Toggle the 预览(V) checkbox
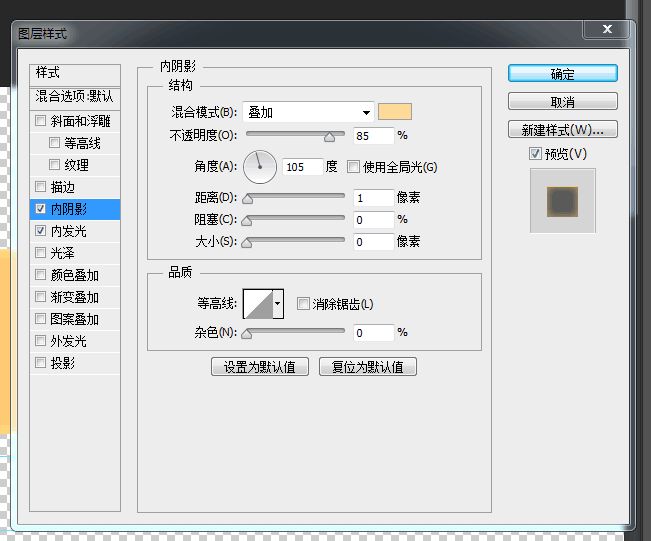Image resolution: width=651 pixels, height=541 pixels. (535, 154)
